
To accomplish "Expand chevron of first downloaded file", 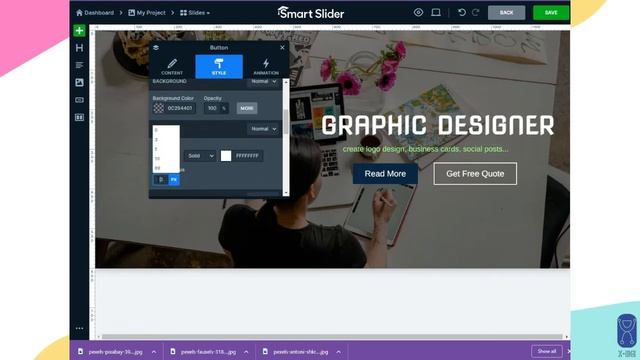I will (154, 352).
